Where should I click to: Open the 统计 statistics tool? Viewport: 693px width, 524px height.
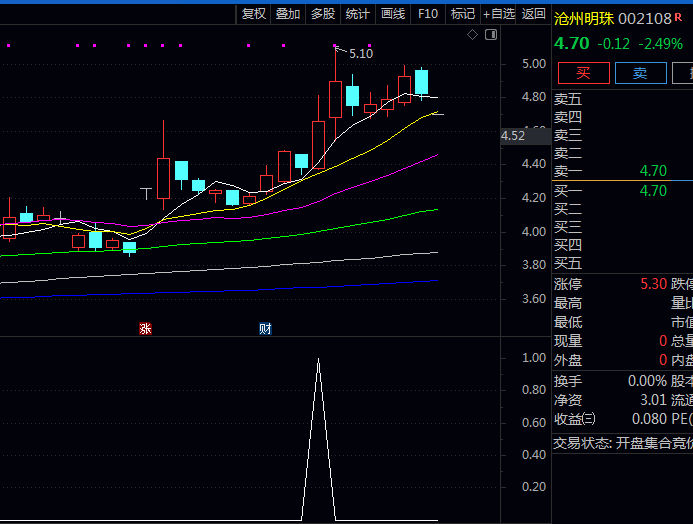coord(358,14)
